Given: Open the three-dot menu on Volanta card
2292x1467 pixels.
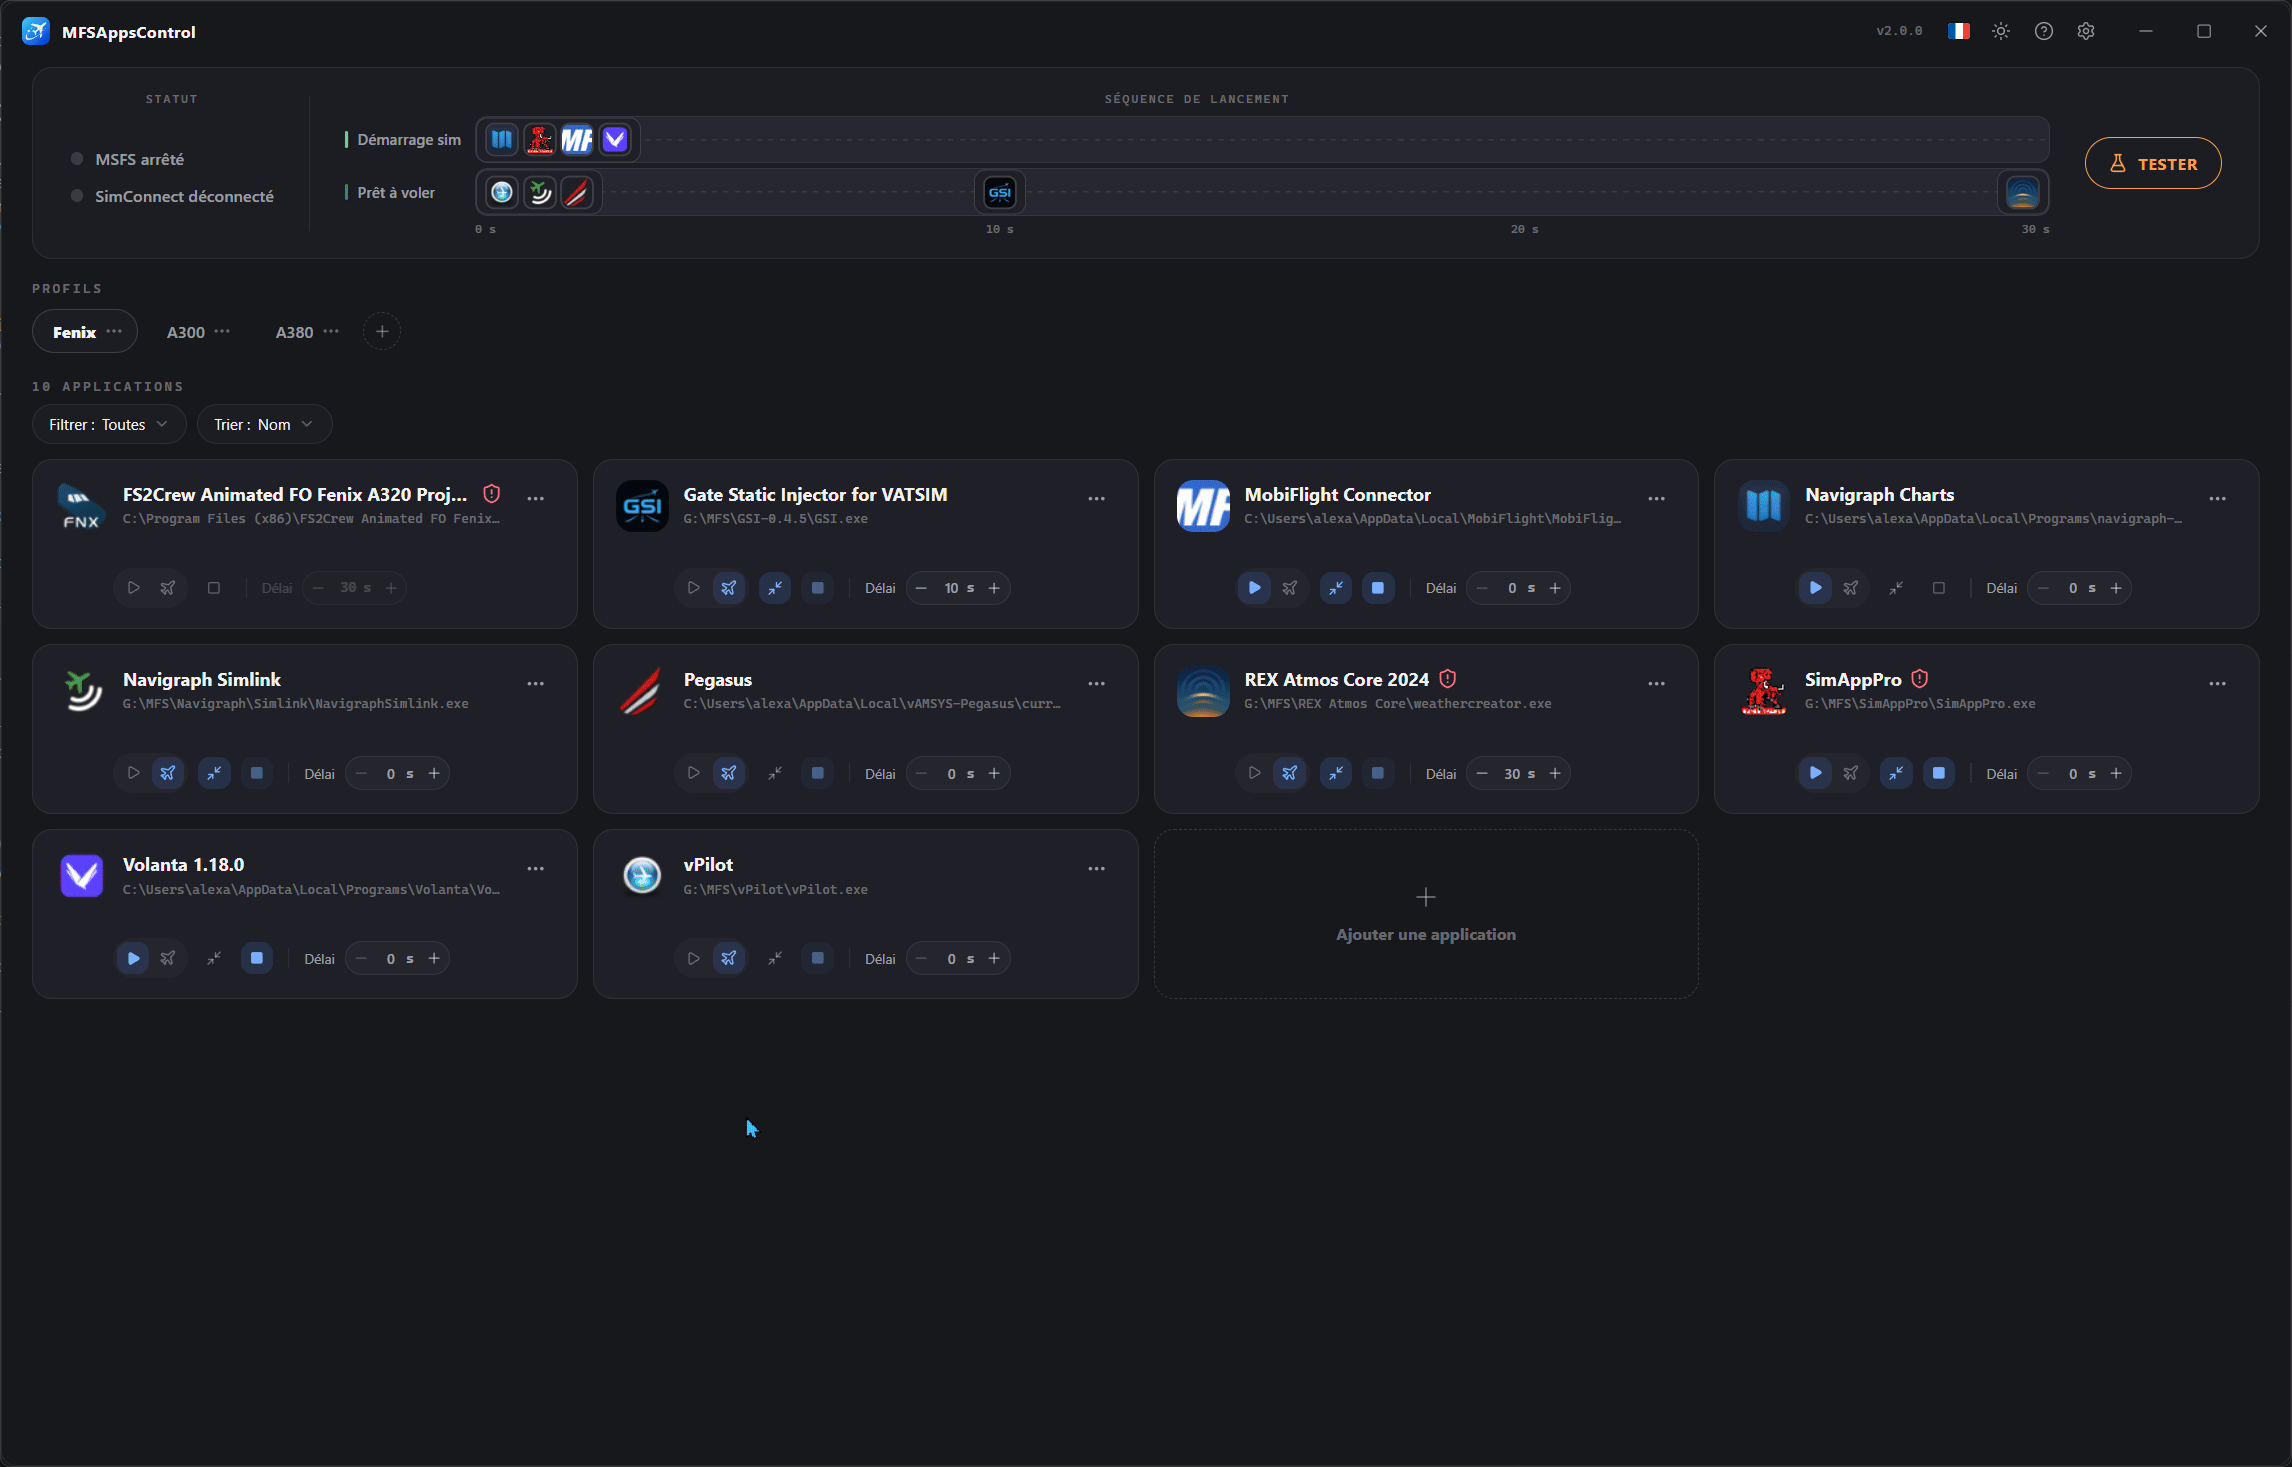Looking at the screenshot, I should tap(536, 868).
